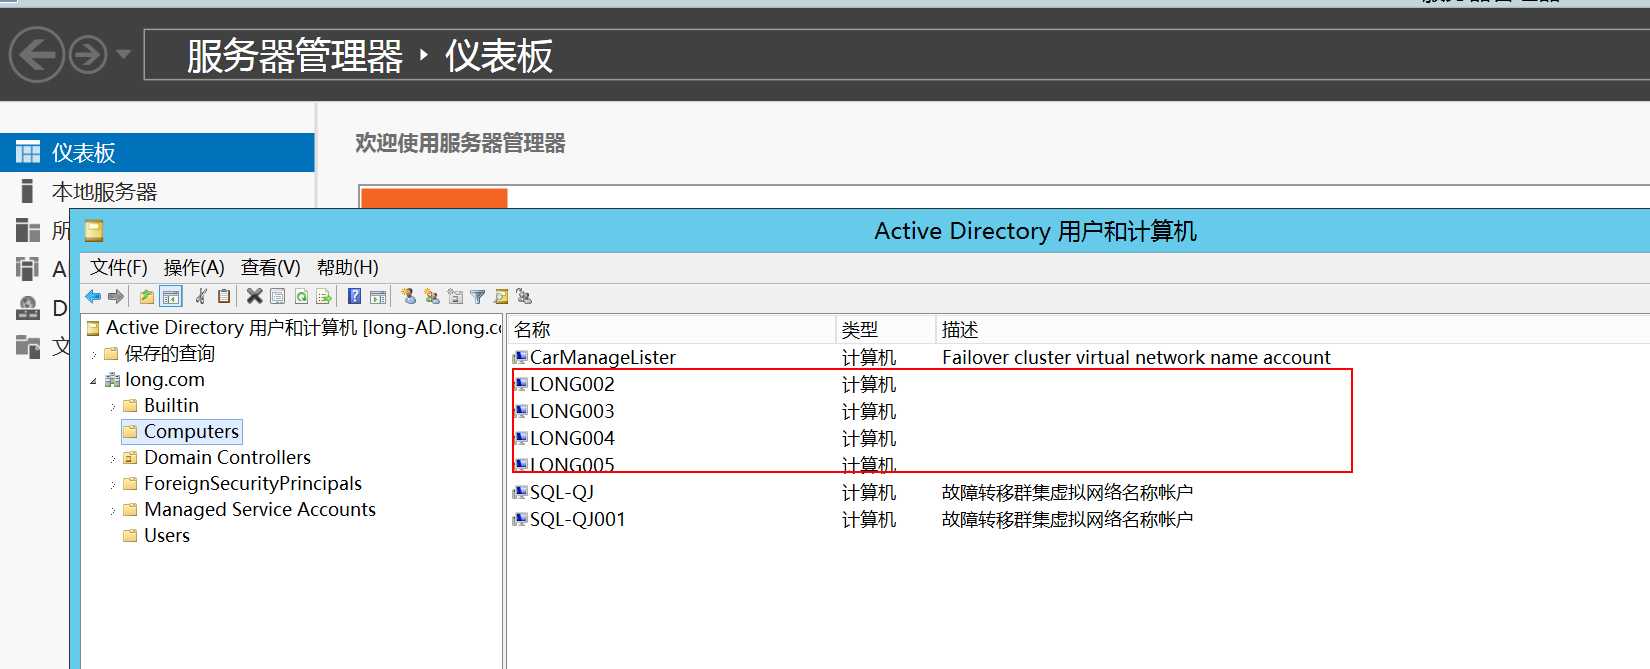
Task: Open the 帮助(H) menu
Action: tap(347, 267)
